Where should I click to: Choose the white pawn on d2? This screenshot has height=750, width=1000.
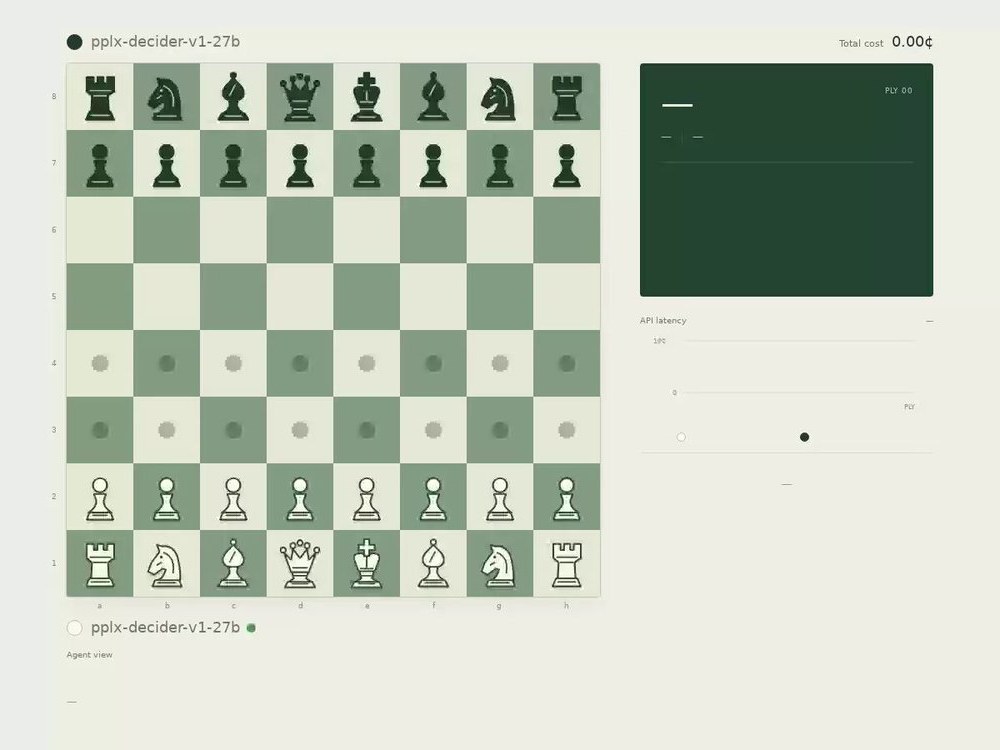pos(300,499)
